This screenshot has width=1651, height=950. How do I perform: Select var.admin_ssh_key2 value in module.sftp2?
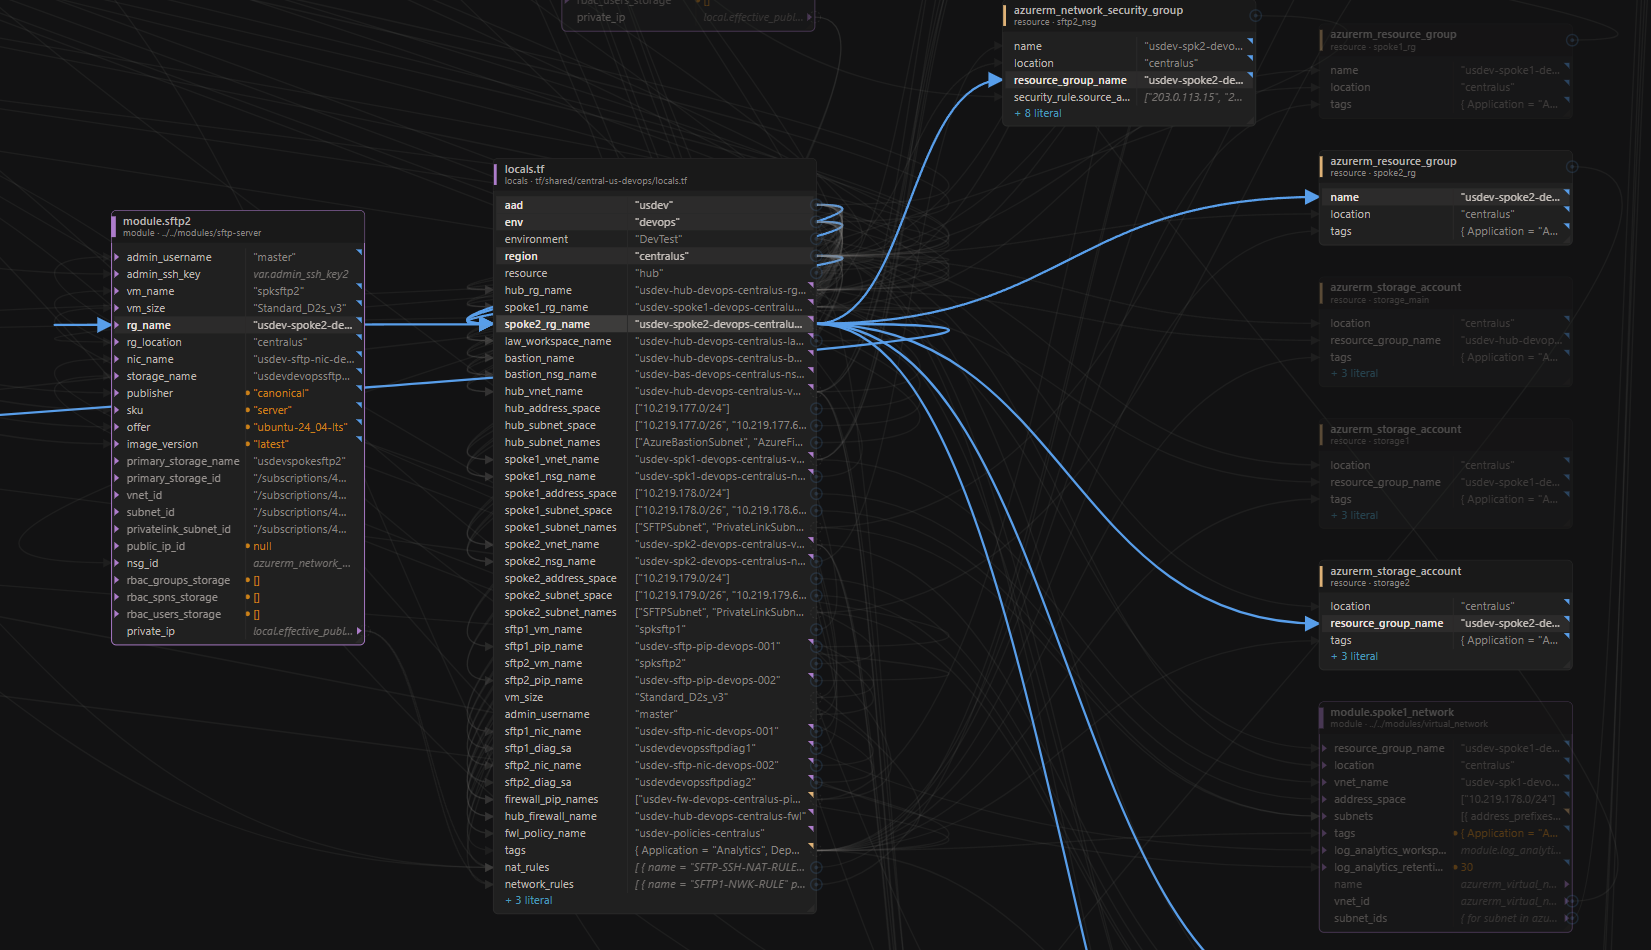click(x=301, y=274)
